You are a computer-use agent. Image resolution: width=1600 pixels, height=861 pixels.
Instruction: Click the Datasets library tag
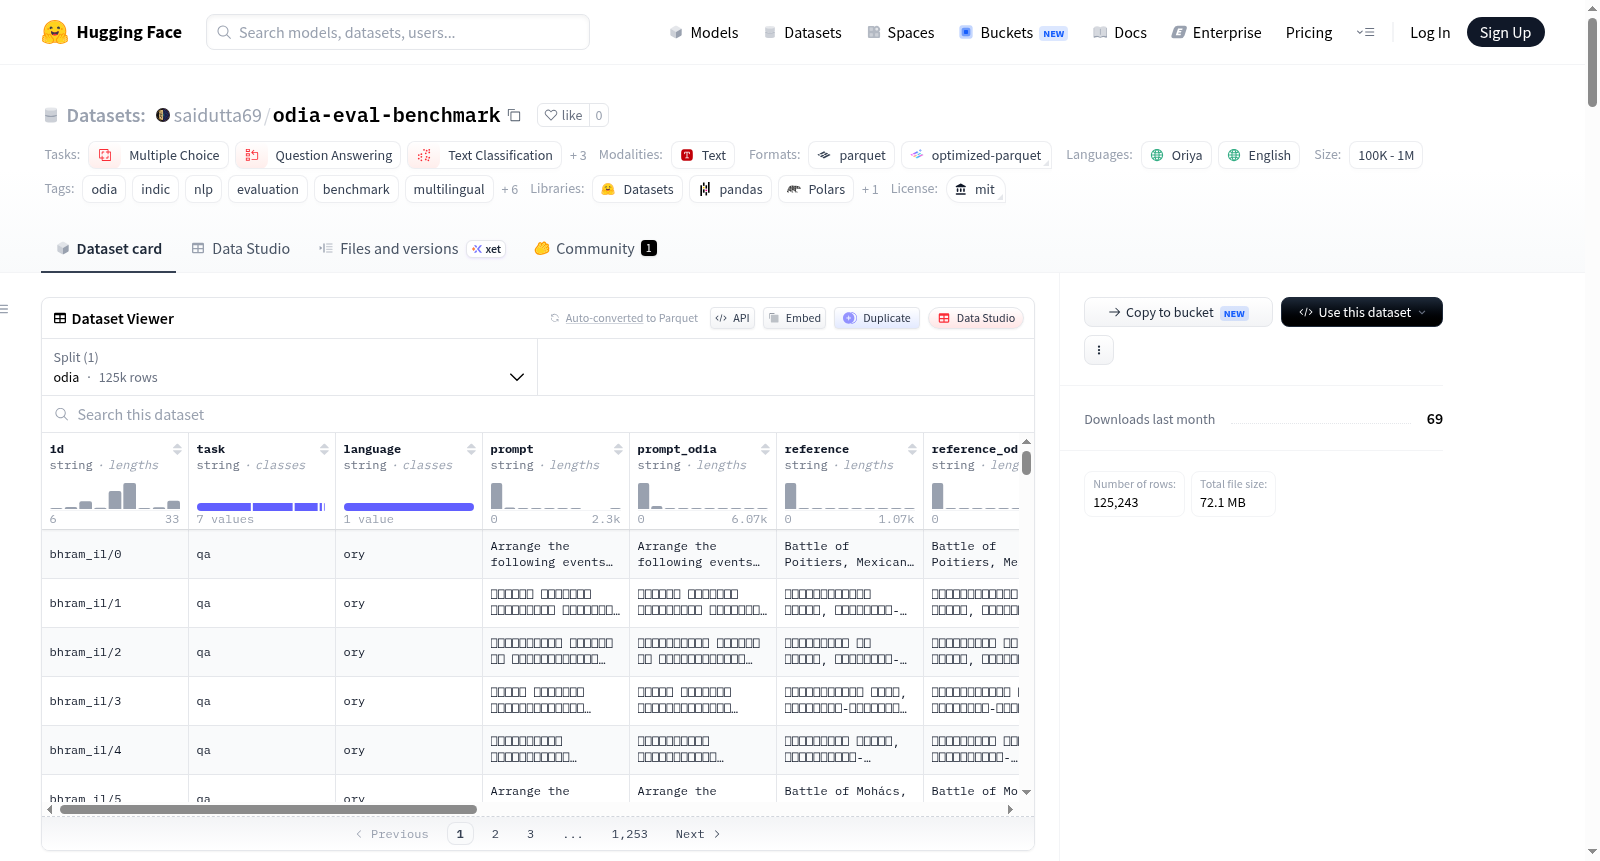638,189
